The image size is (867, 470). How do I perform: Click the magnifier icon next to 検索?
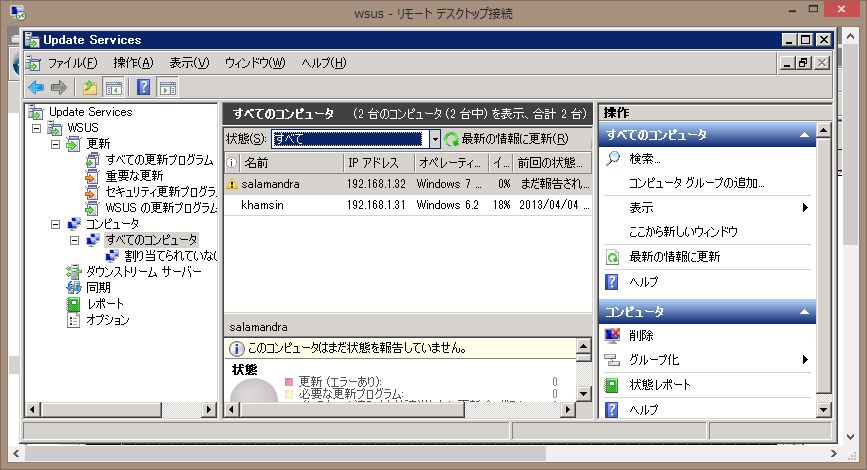coord(613,159)
